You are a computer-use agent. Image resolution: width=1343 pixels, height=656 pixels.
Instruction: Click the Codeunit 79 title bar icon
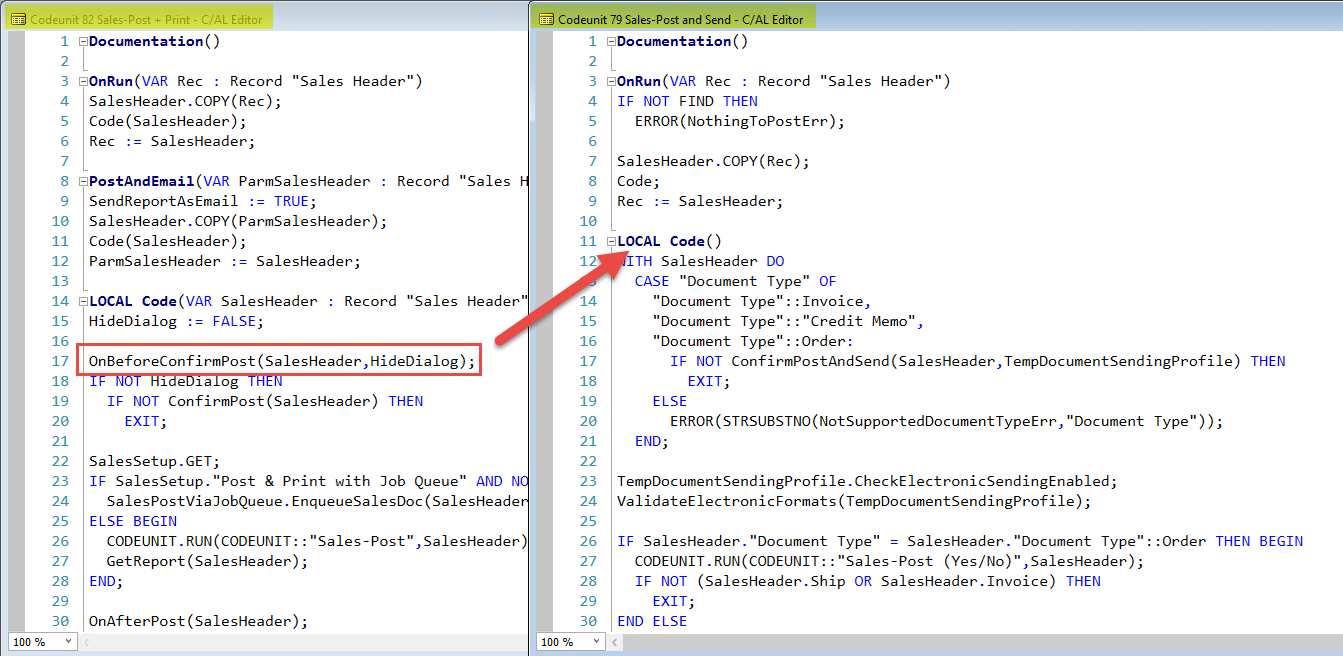click(x=543, y=17)
